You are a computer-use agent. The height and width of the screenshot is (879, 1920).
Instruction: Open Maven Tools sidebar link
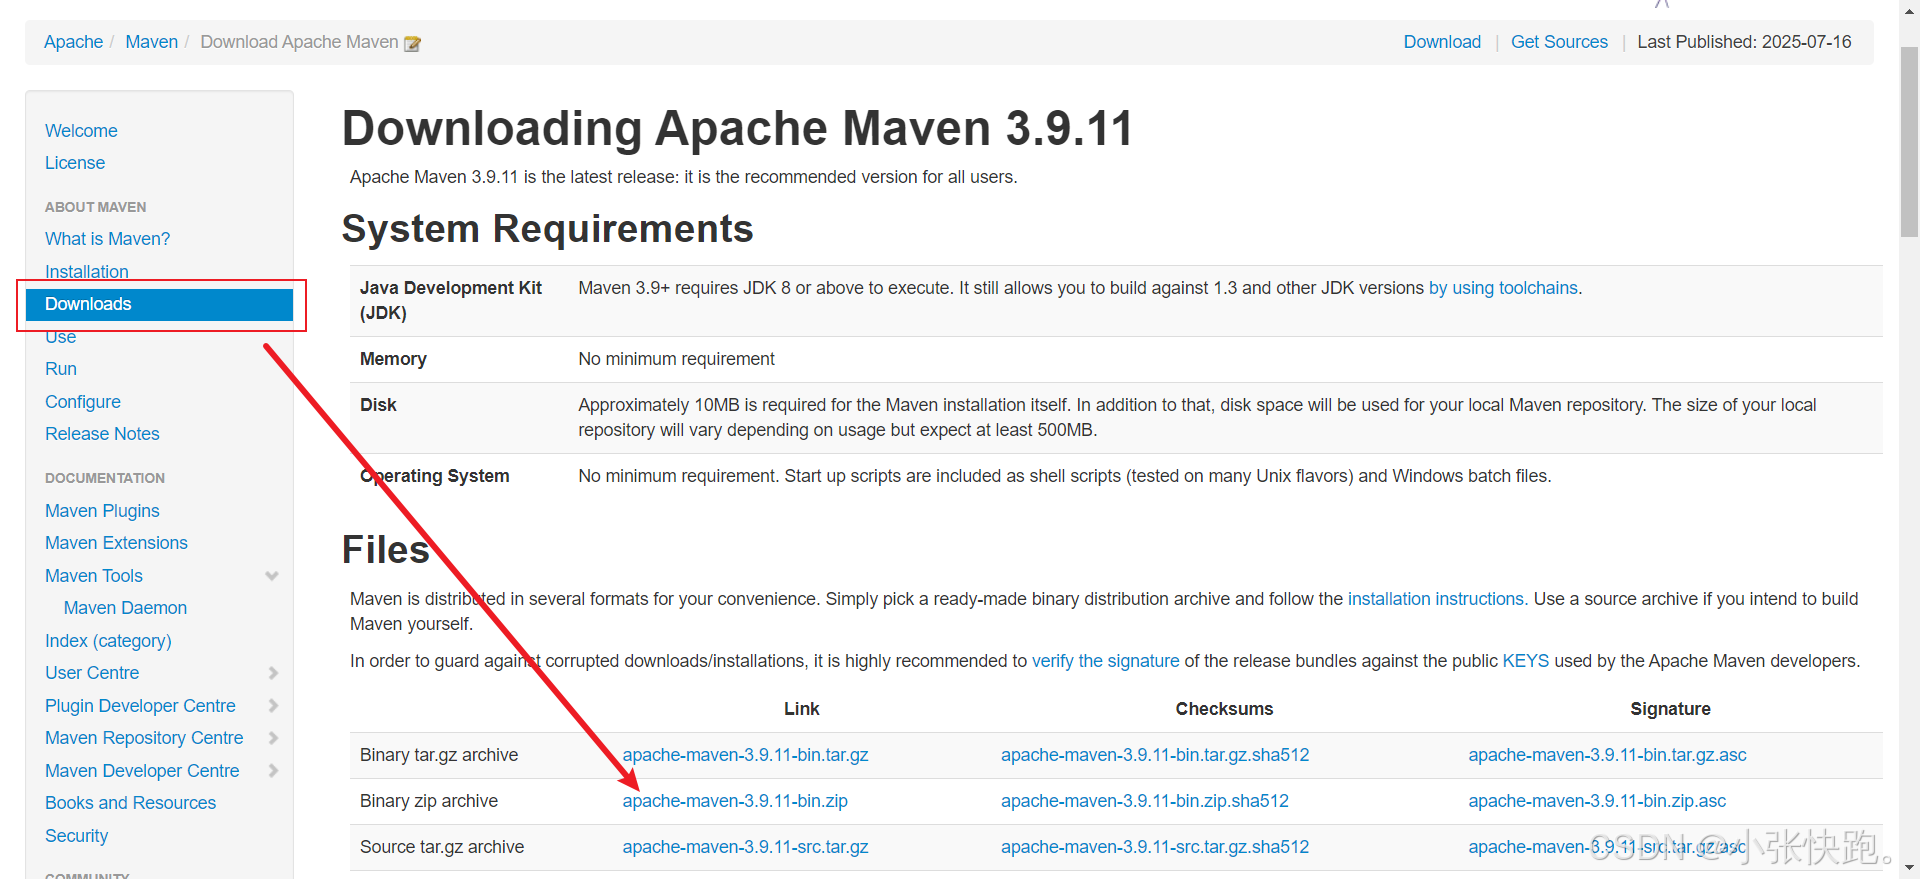point(94,576)
